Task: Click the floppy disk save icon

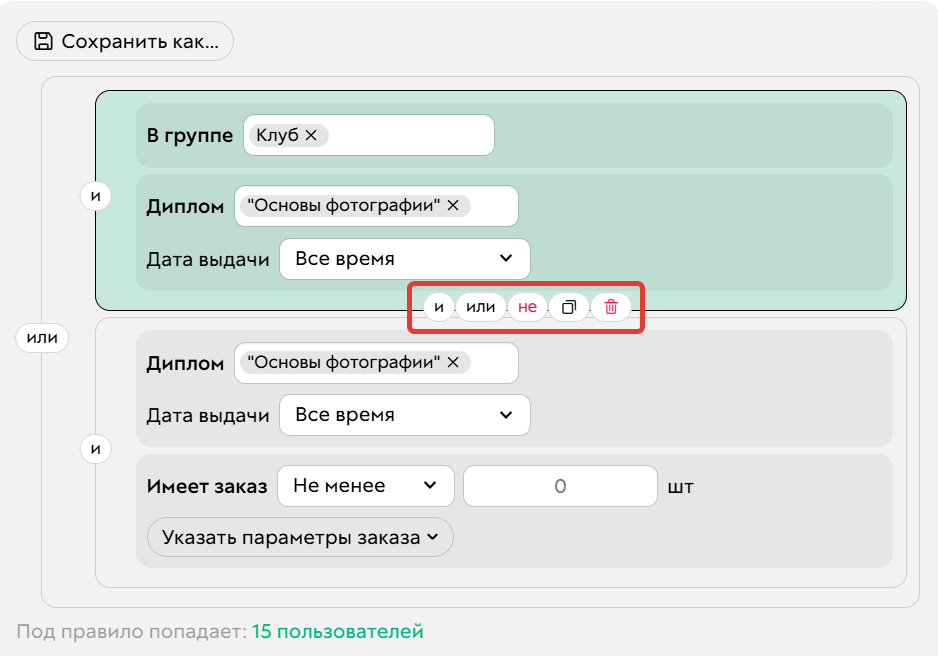Action: coord(42,41)
